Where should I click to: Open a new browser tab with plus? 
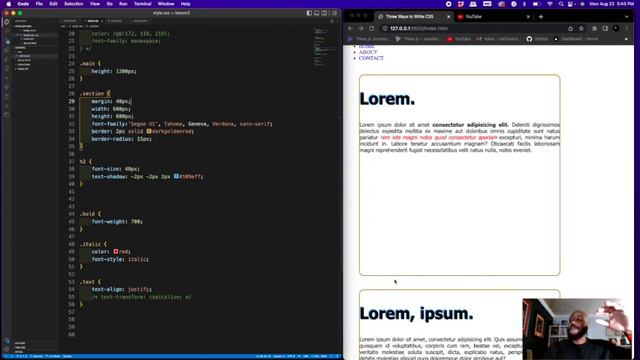[541, 17]
